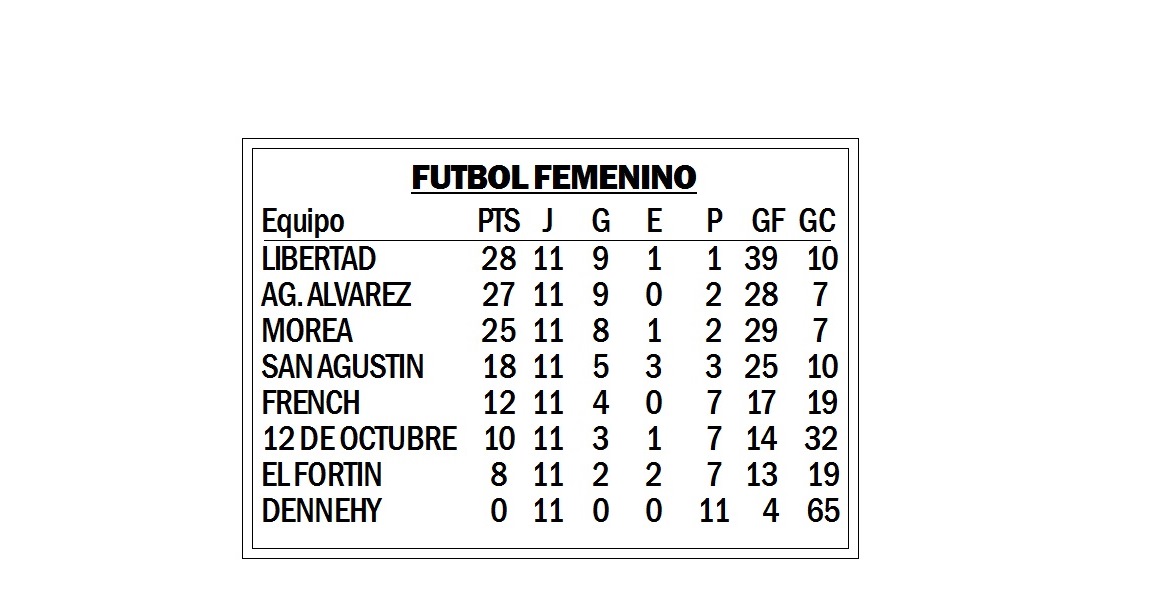The width and height of the screenshot is (1155, 614).
Task: Select the DENNEHY team name
Action: (321, 511)
